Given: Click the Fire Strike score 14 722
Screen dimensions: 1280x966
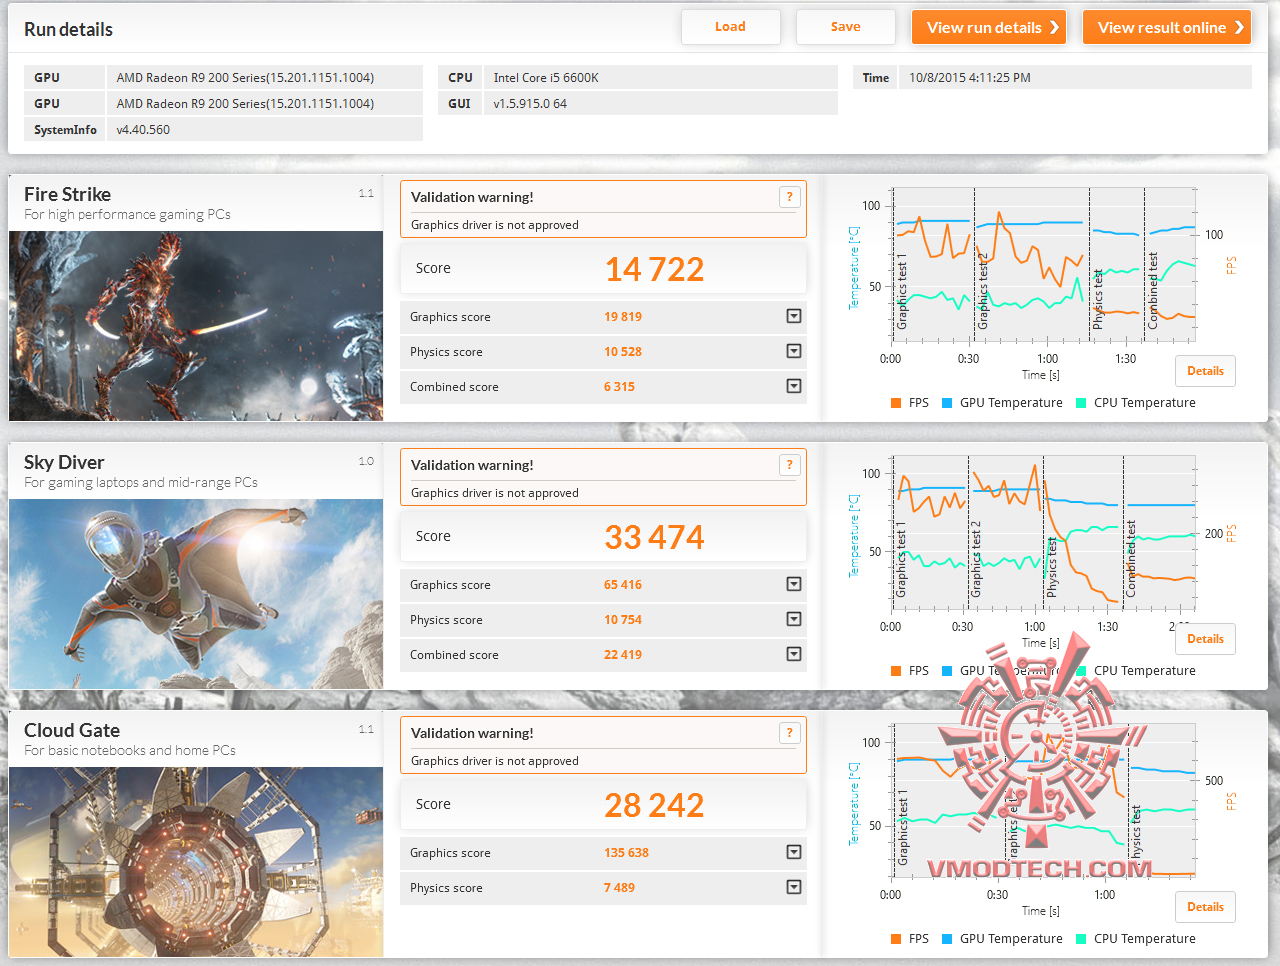Looking at the screenshot, I should [x=654, y=269].
